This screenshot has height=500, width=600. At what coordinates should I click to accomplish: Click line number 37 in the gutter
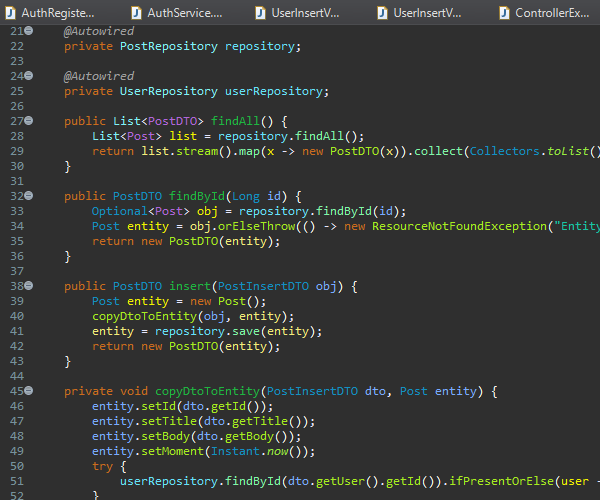17,271
